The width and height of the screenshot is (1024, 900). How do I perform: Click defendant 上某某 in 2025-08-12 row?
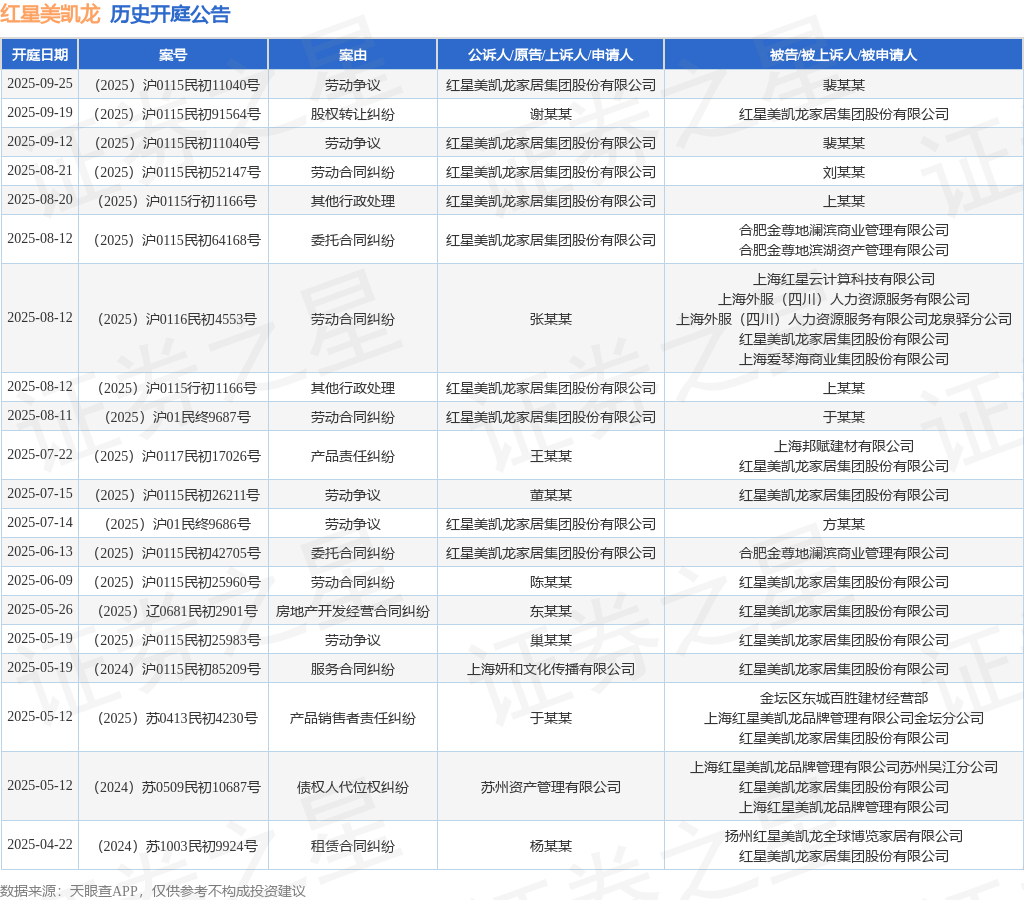click(843, 389)
